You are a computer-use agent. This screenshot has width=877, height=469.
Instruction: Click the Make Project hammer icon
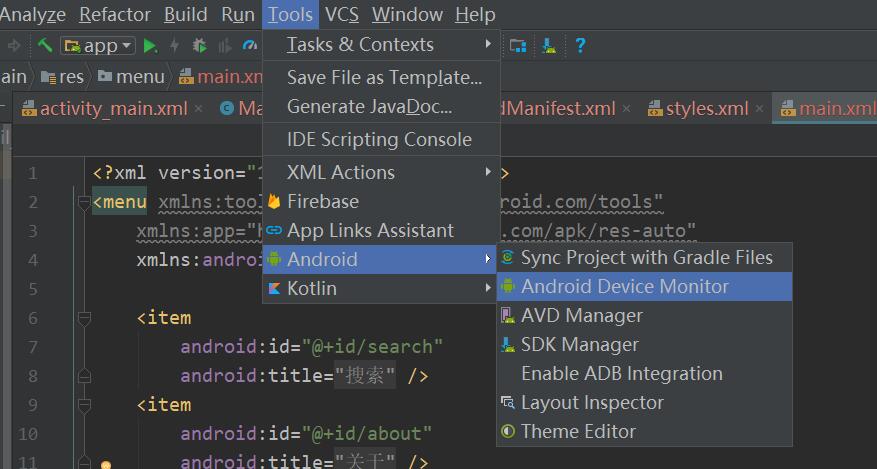(44, 45)
